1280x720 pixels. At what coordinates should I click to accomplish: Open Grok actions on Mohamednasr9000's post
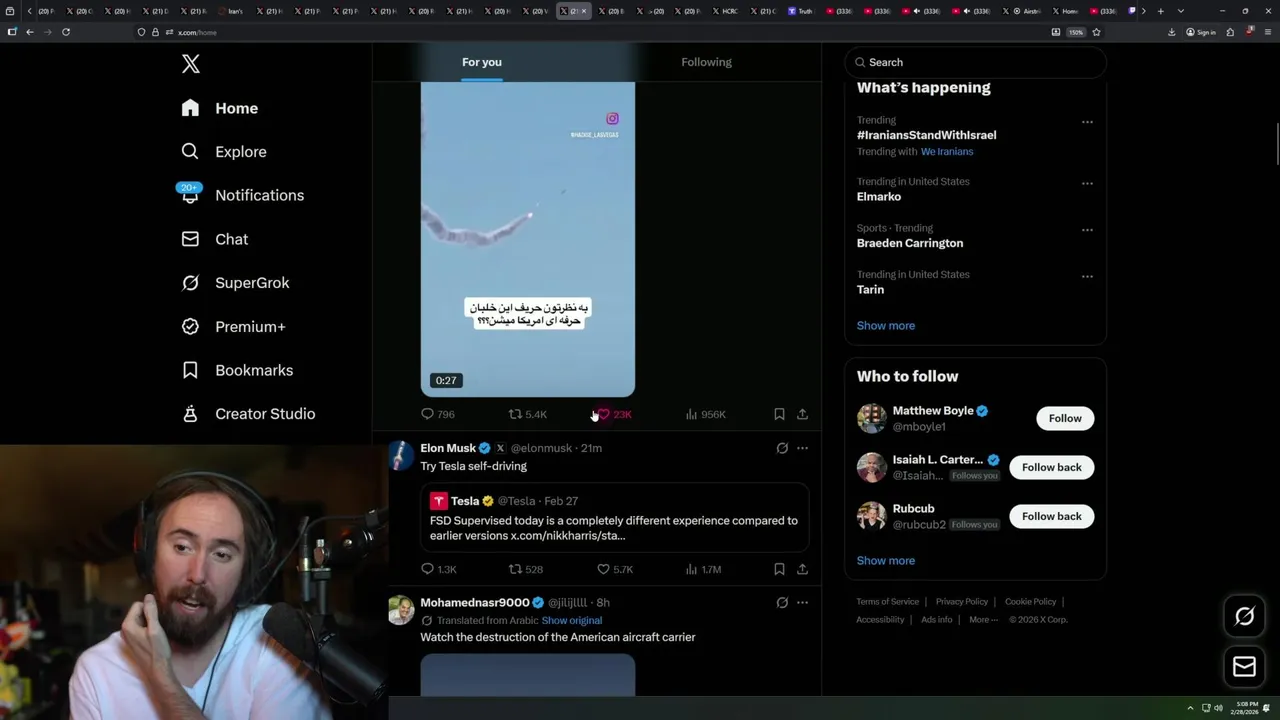[782, 603]
